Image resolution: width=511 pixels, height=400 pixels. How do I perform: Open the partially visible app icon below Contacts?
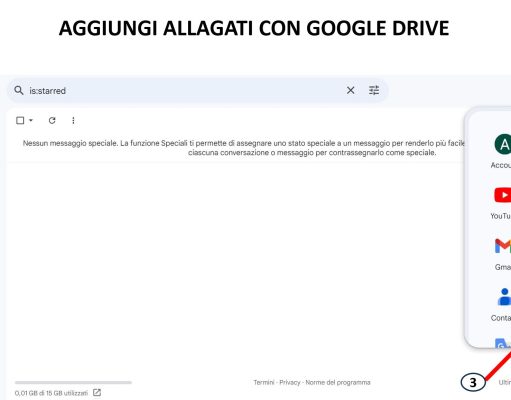(502, 343)
